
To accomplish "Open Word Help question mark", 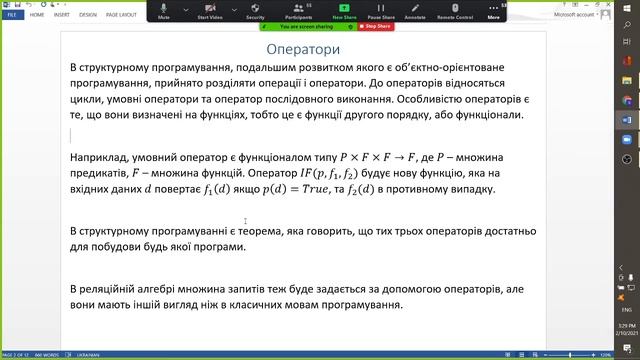I will [x=564, y=4].
